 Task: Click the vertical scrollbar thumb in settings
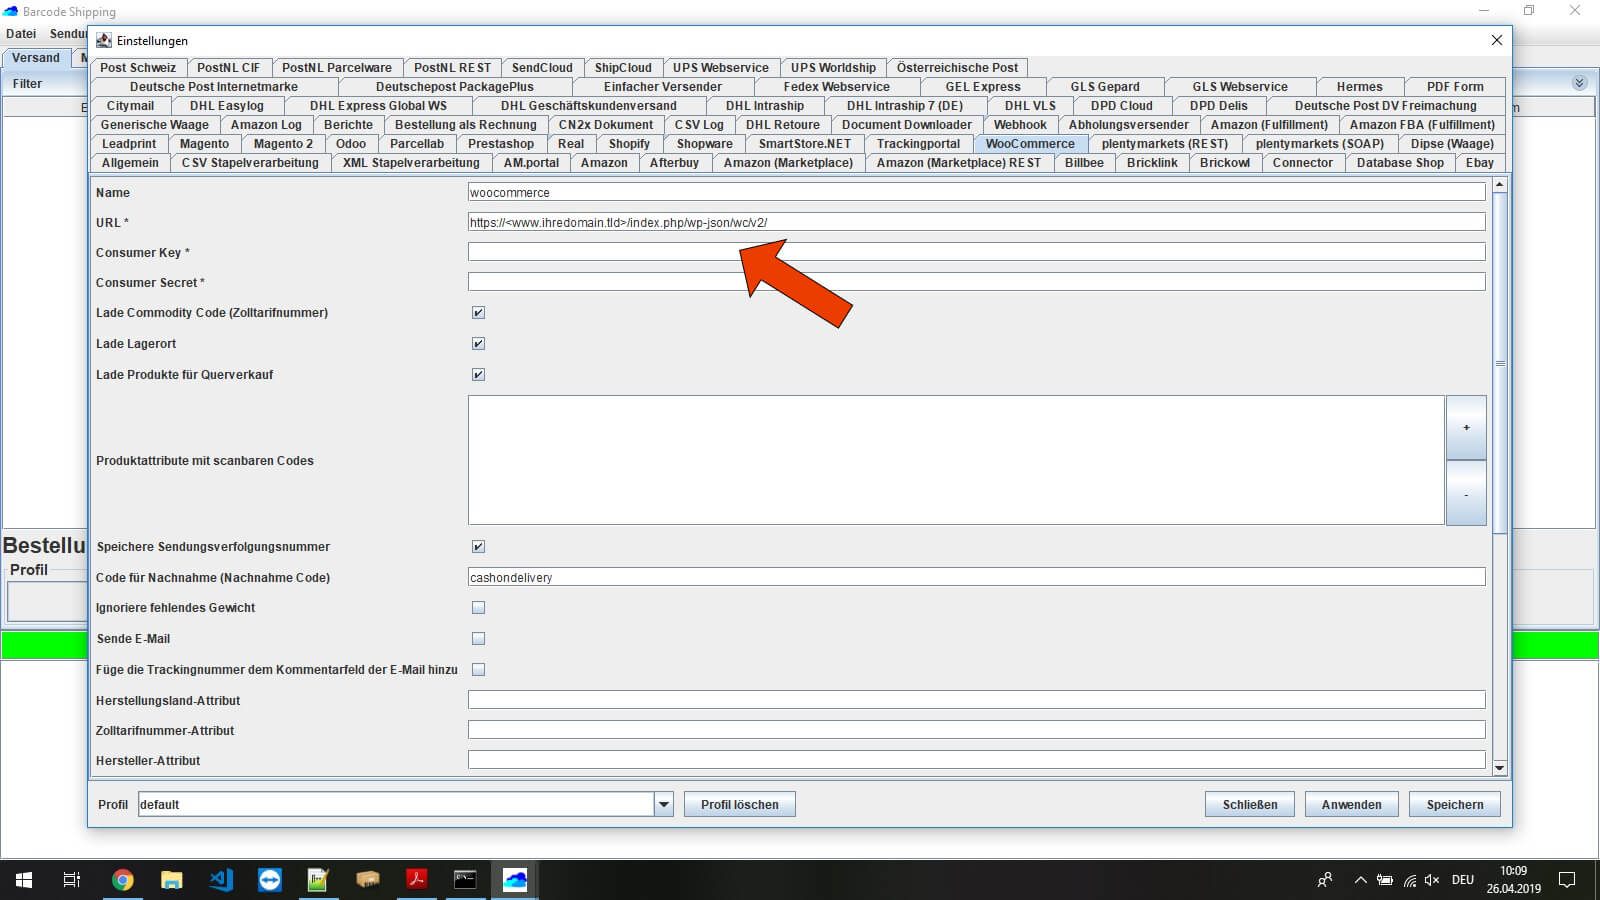1499,363
